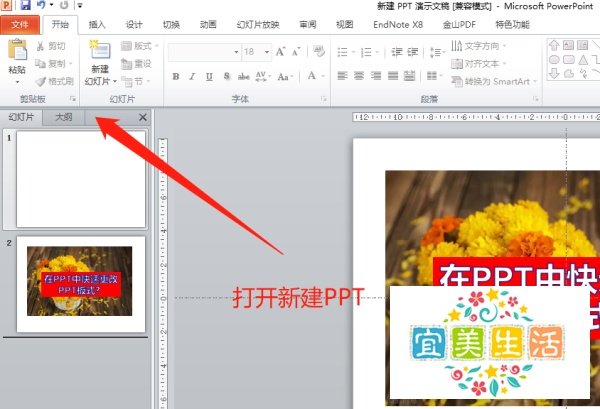Select blank slide 1 thumbnail
This screenshot has width=600, height=409.
point(81,179)
